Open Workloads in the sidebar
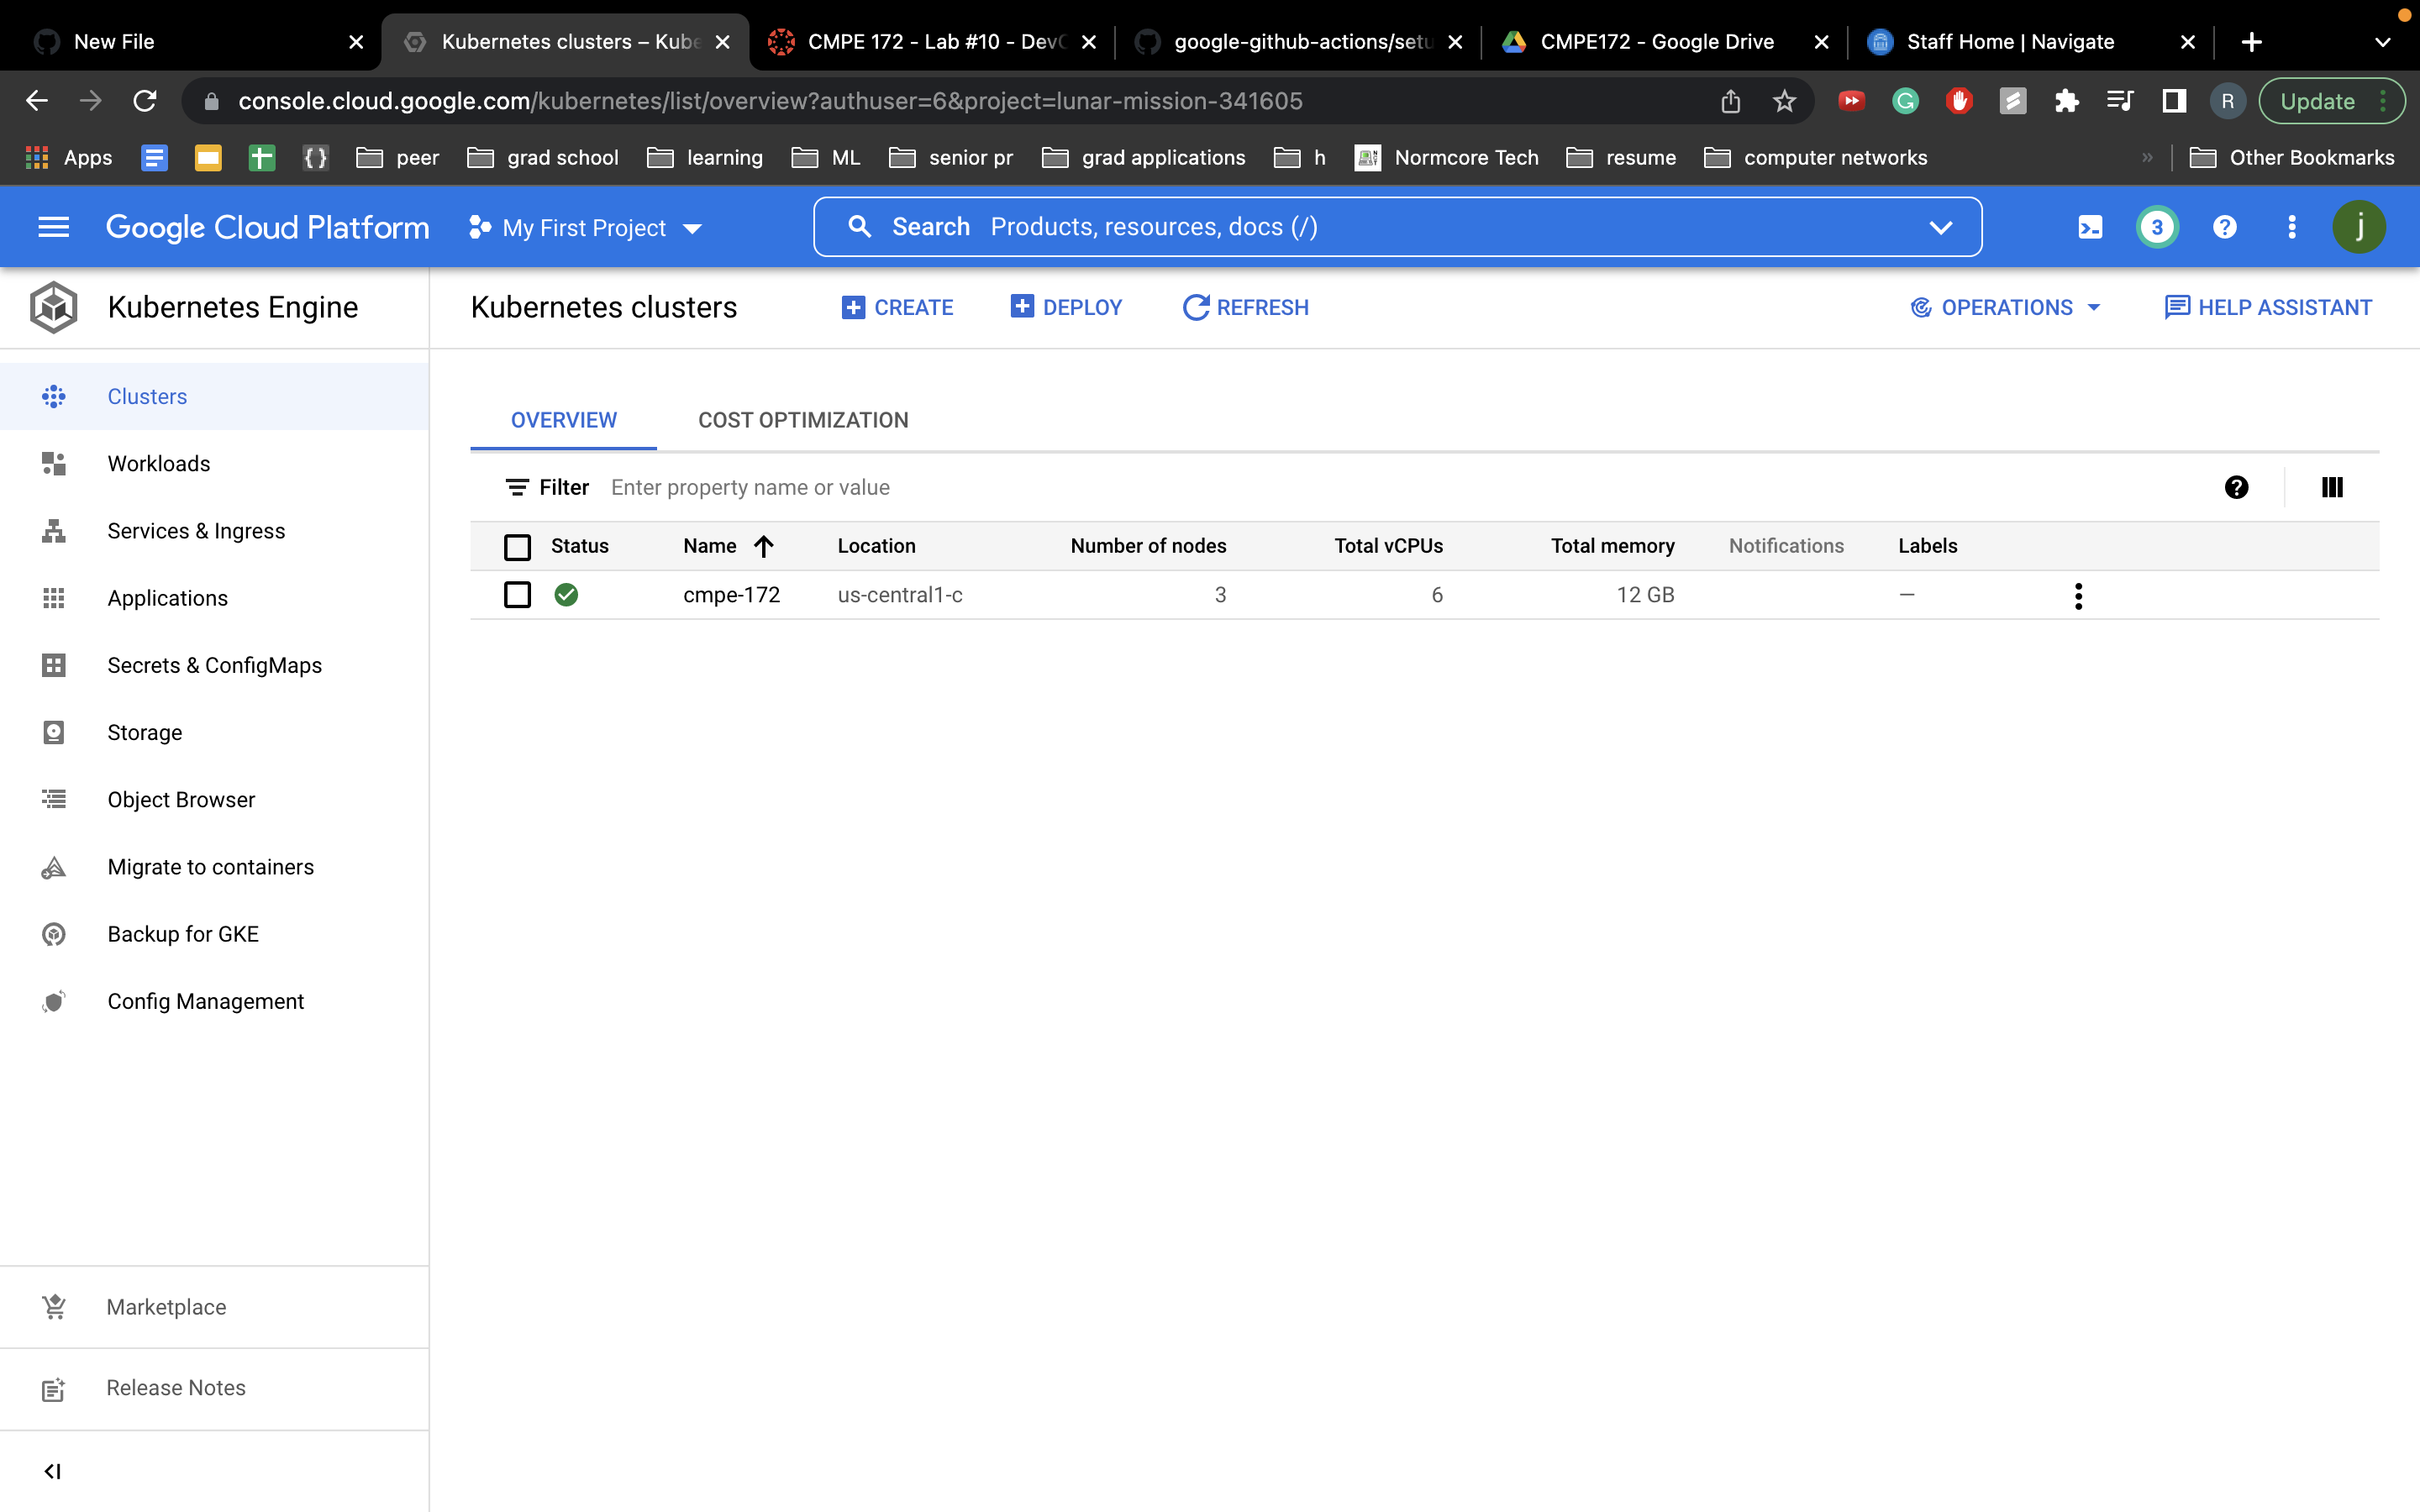The image size is (2420, 1512). 159,463
